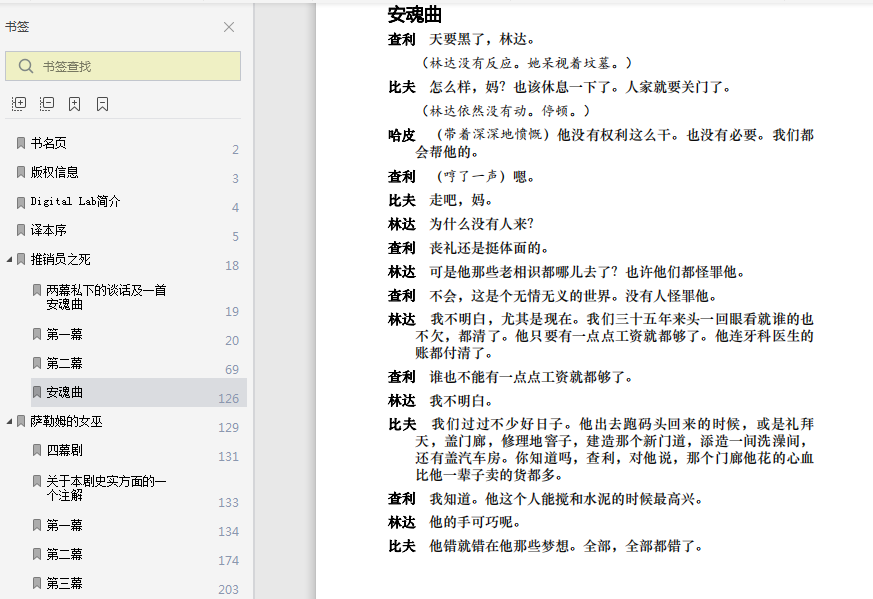Open the 四幕剧 bookmark
This screenshot has width=873, height=599.
[65, 450]
